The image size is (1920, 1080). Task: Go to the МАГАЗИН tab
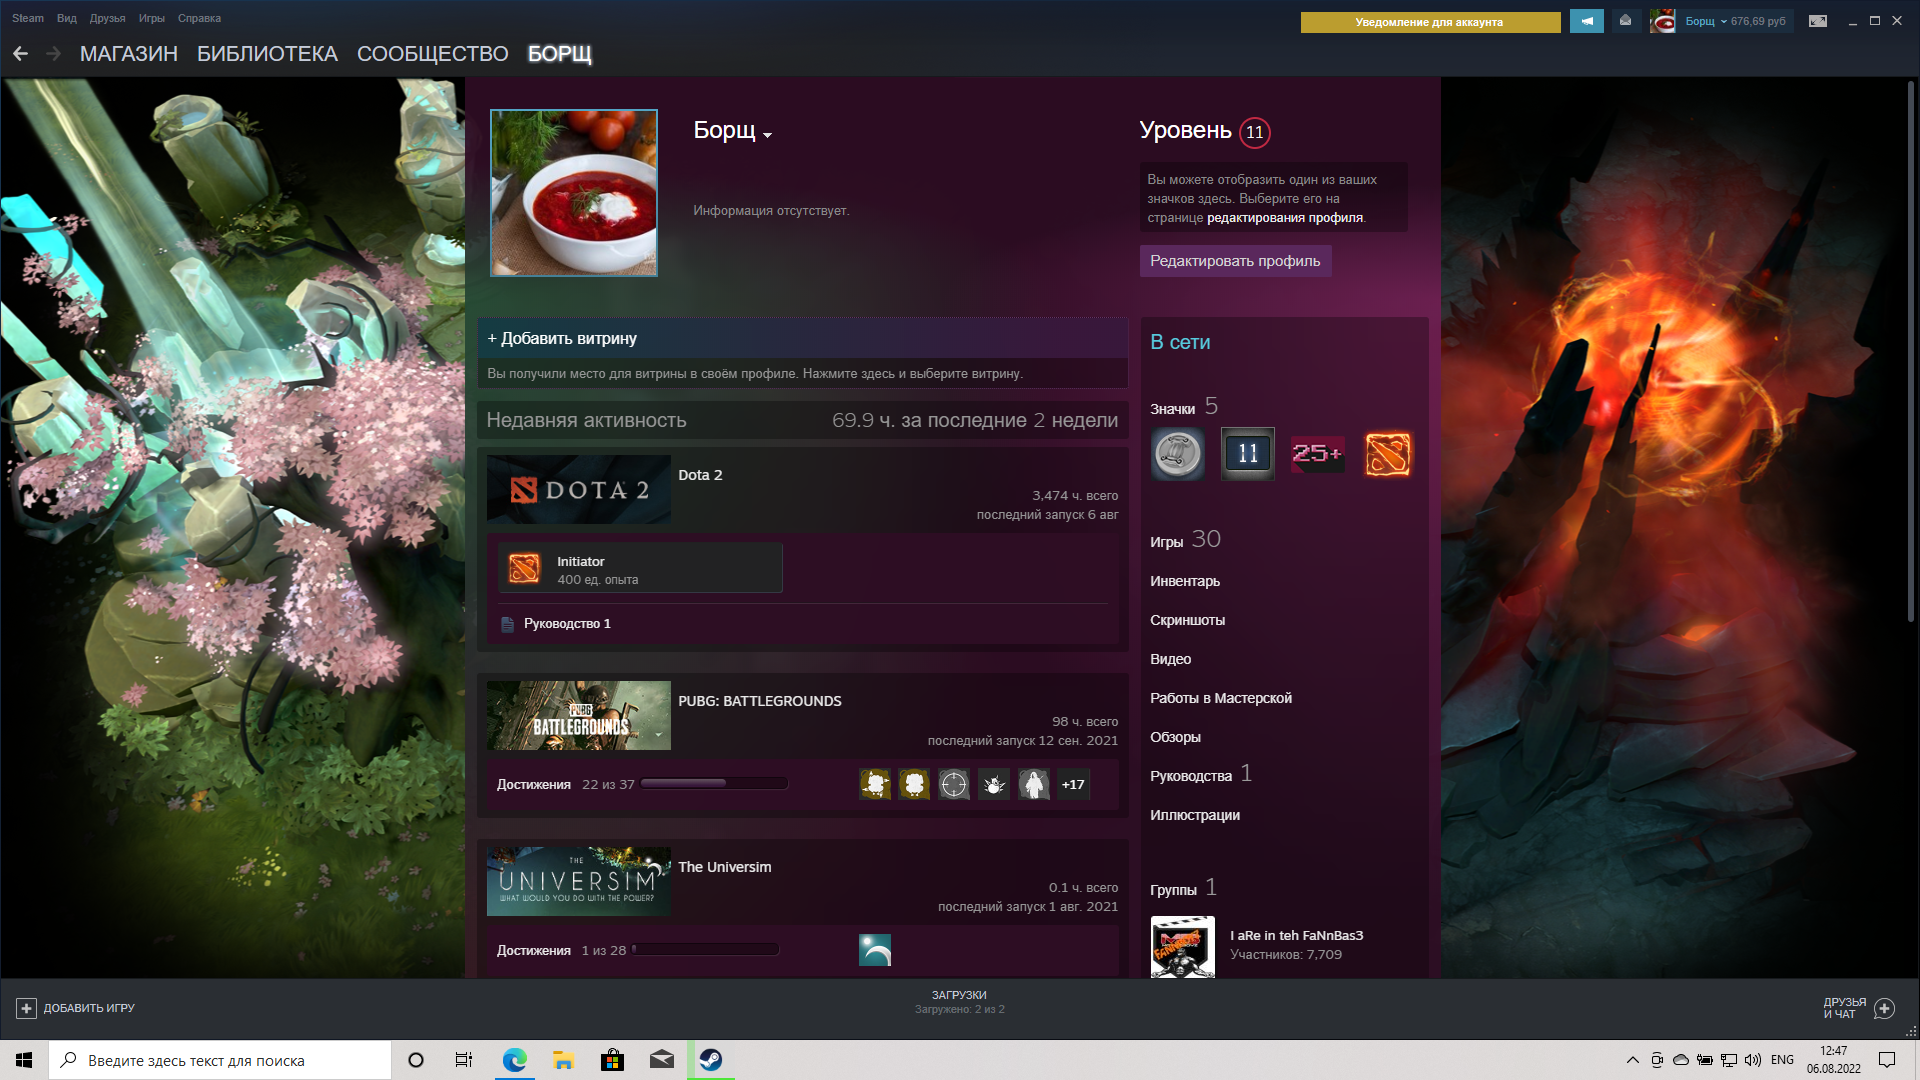pyautogui.click(x=129, y=54)
